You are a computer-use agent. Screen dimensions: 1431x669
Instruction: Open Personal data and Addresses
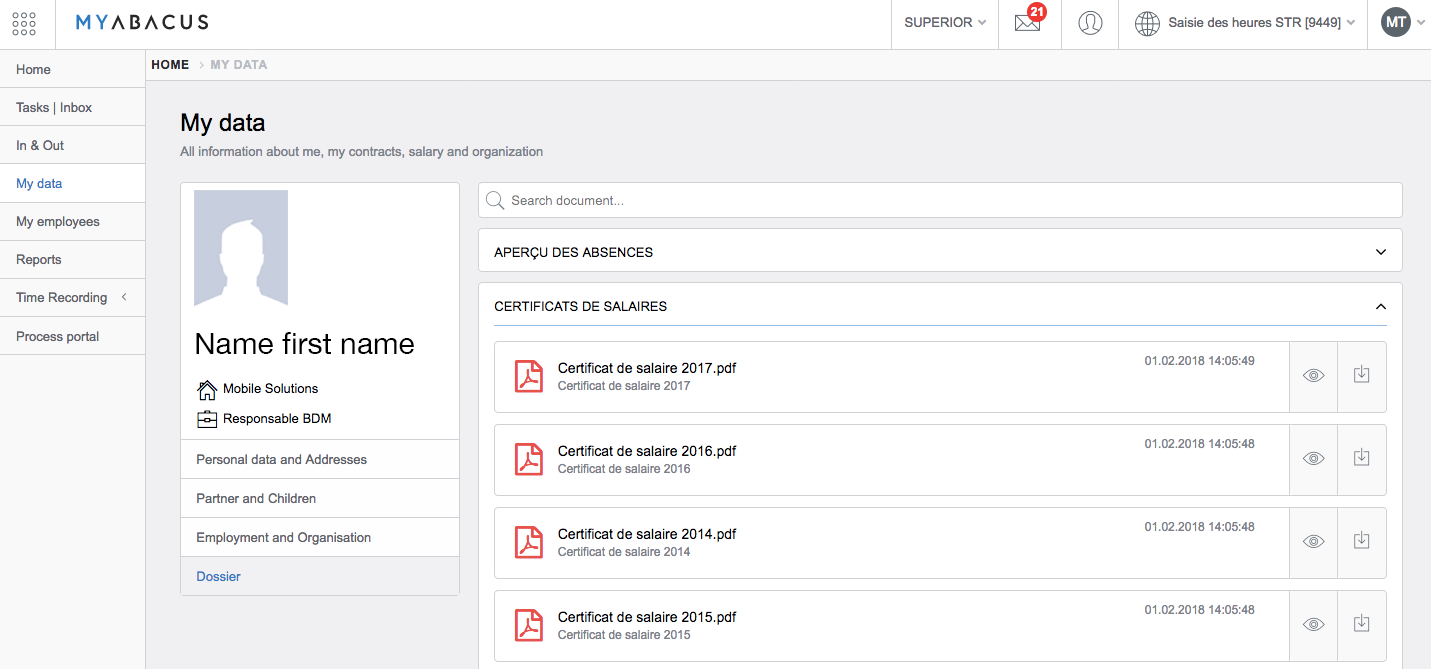[x=320, y=459]
